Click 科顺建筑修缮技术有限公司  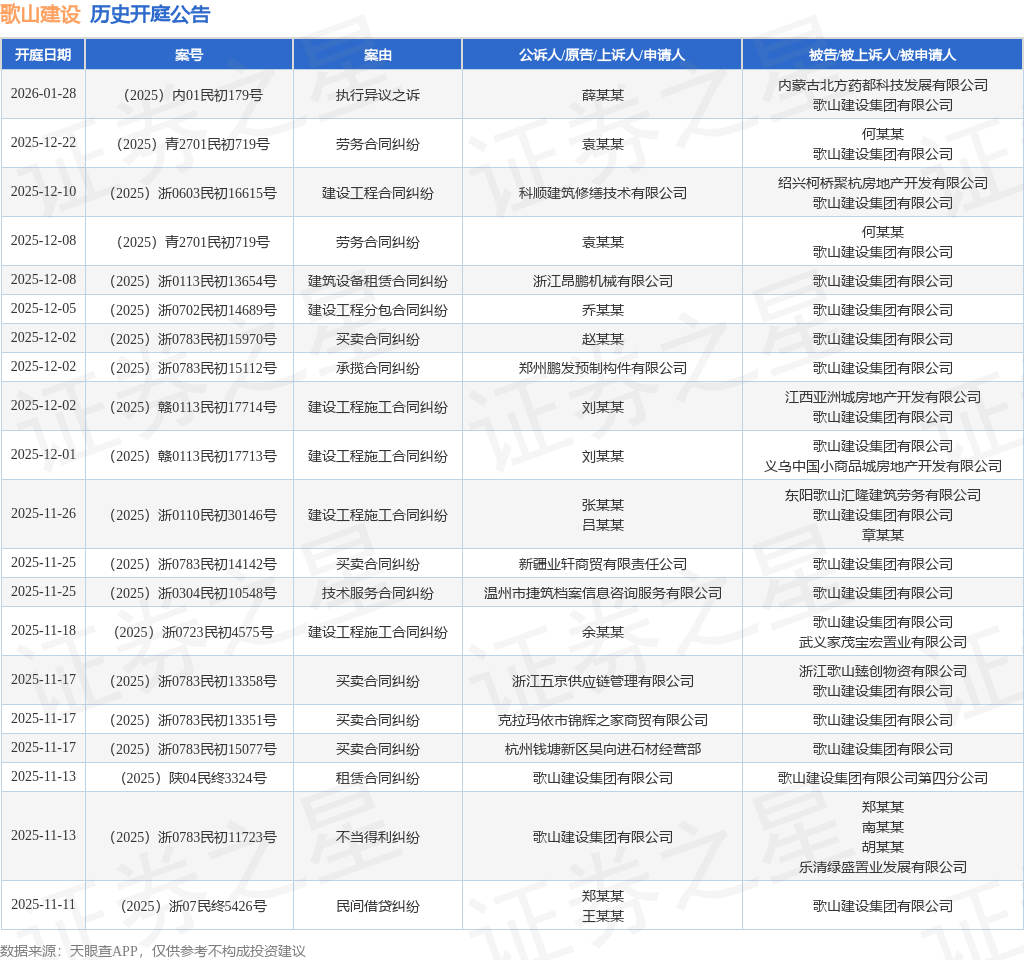(602, 193)
